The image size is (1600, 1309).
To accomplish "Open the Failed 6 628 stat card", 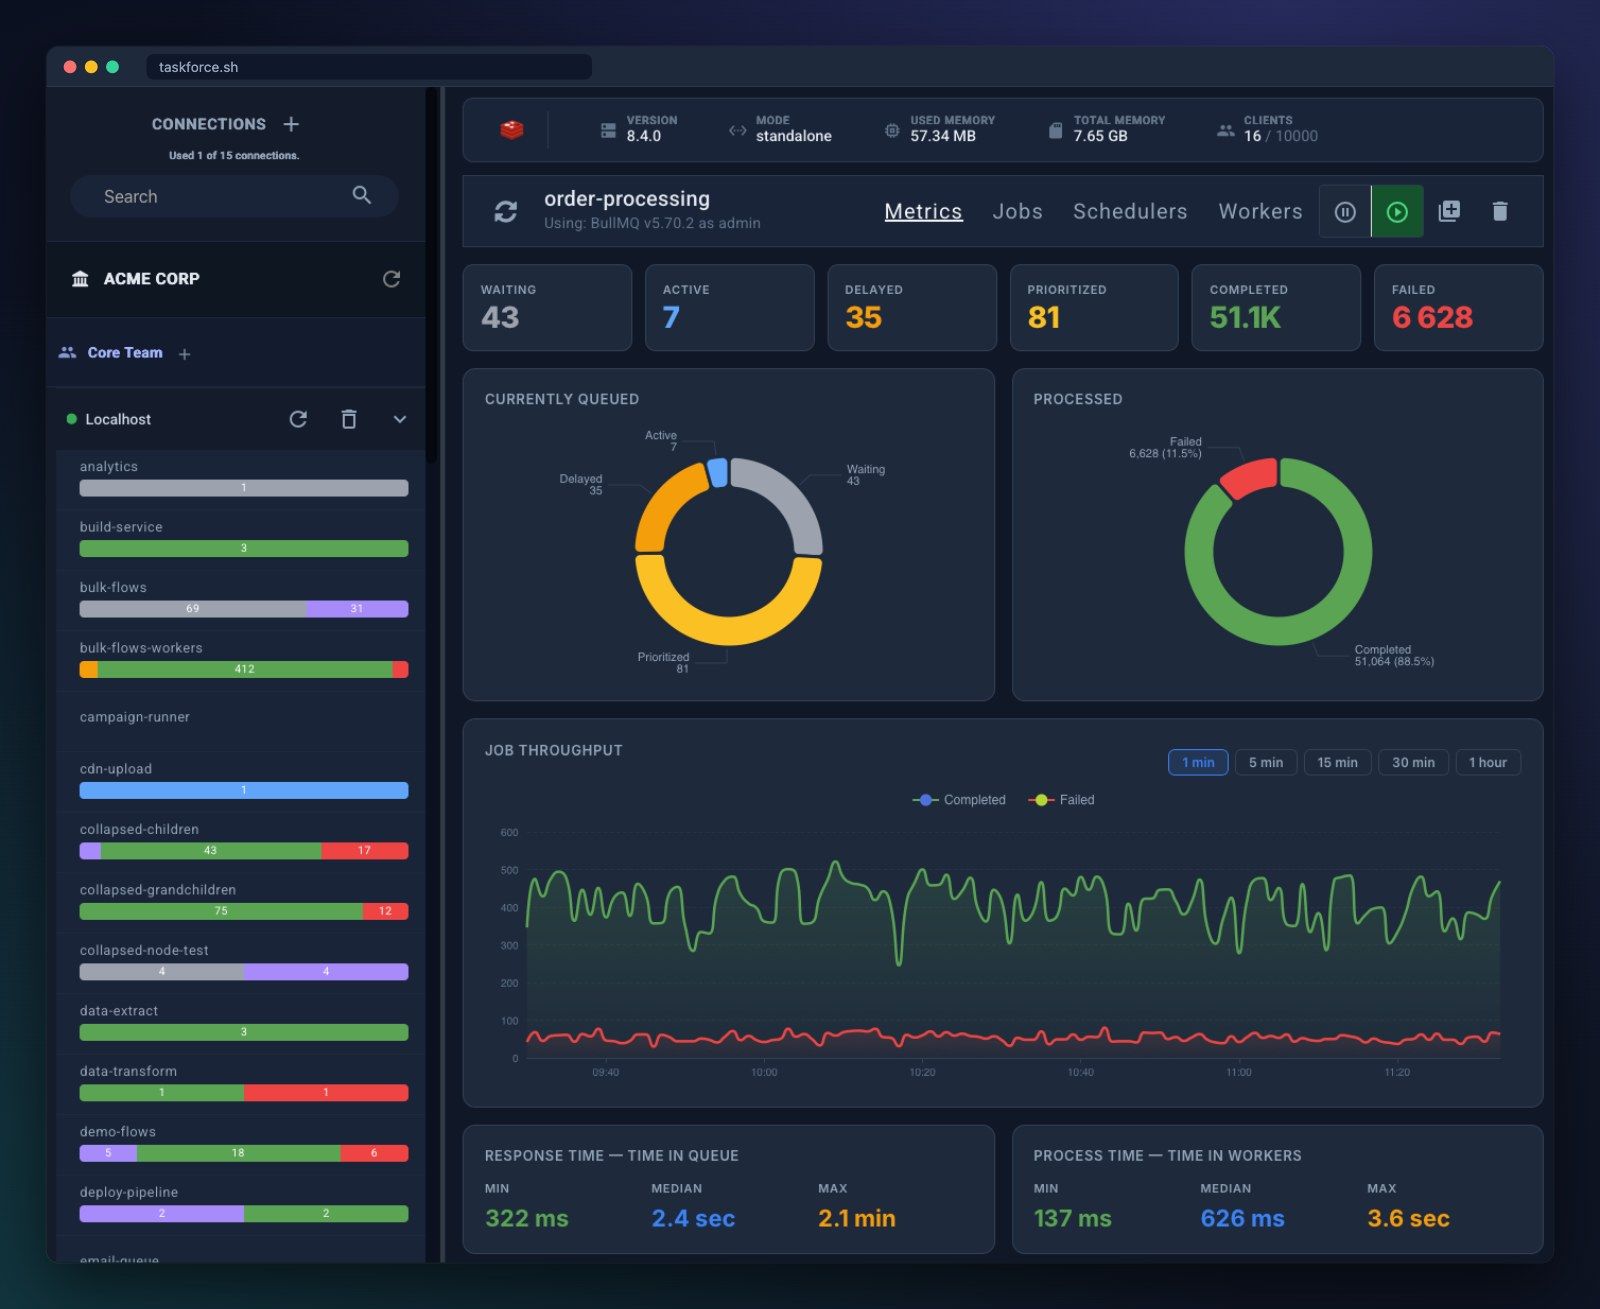I will (1458, 307).
